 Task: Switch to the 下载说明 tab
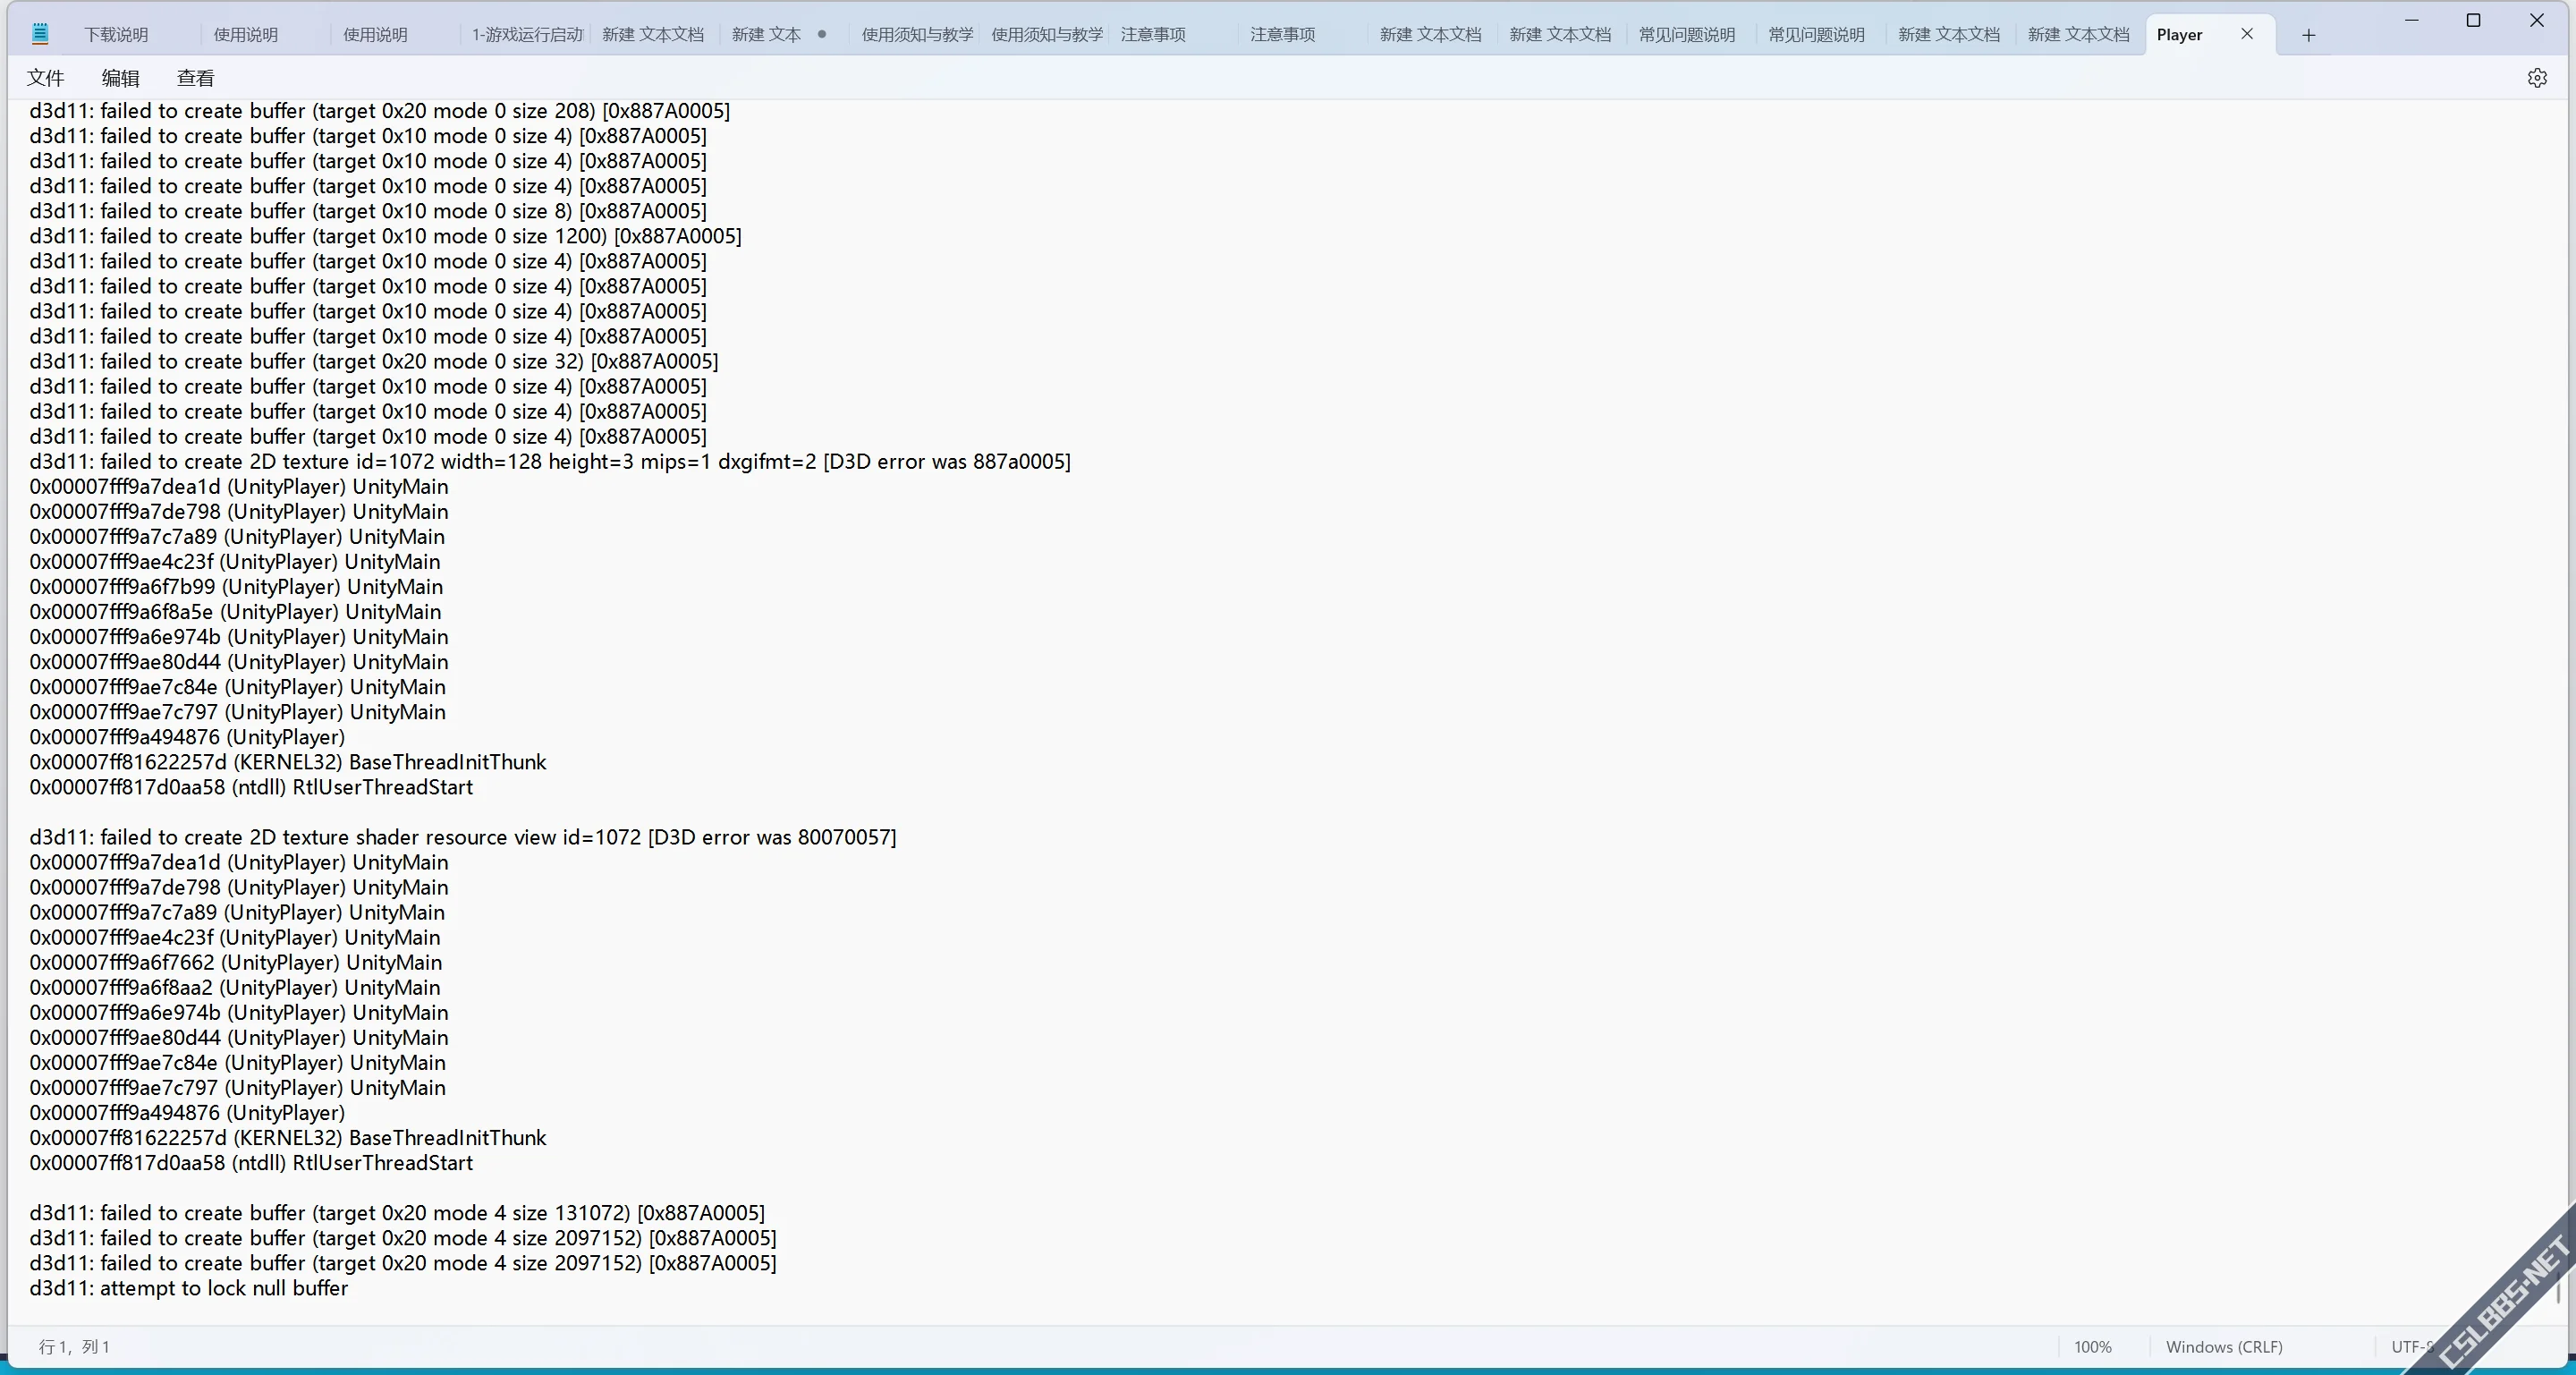point(116,34)
